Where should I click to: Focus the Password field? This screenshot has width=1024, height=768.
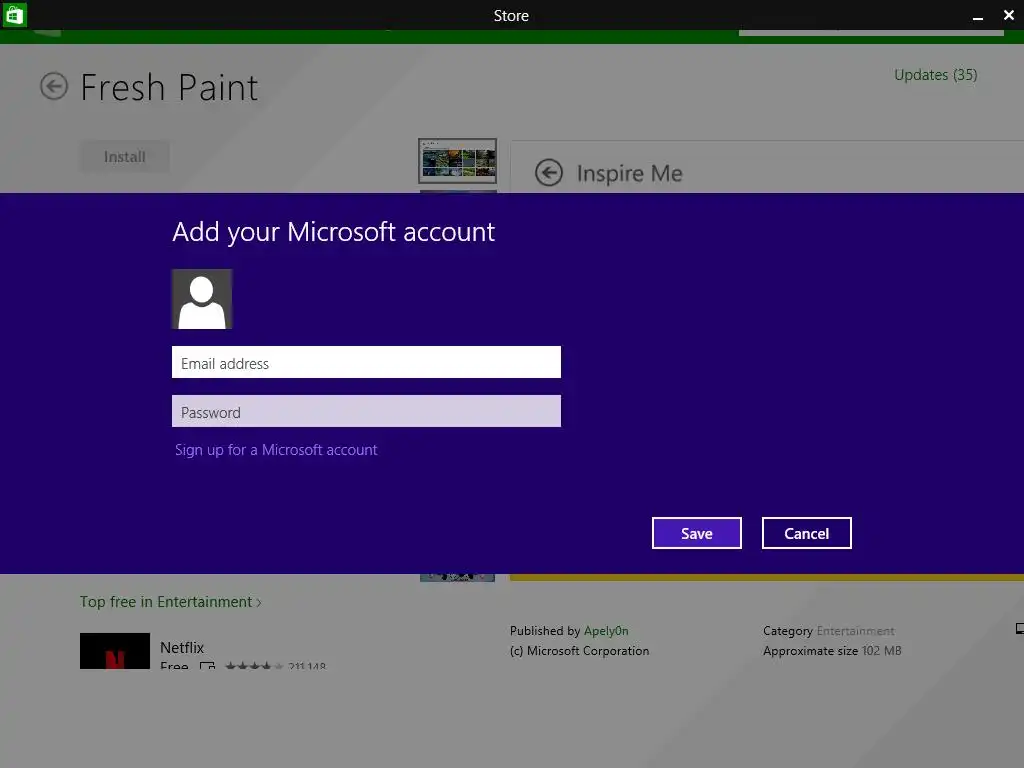[x=366, y=411]
